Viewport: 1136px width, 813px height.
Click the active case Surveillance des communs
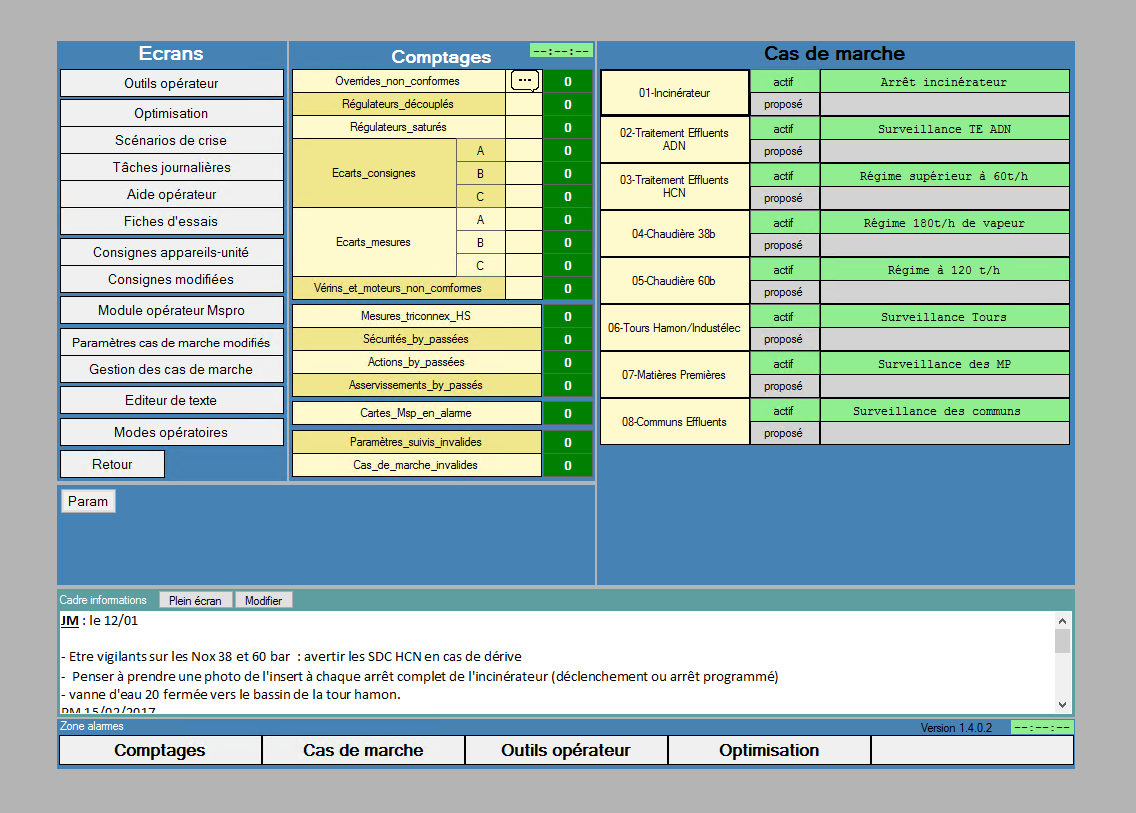pyautogui.click(x=945, y=411)
